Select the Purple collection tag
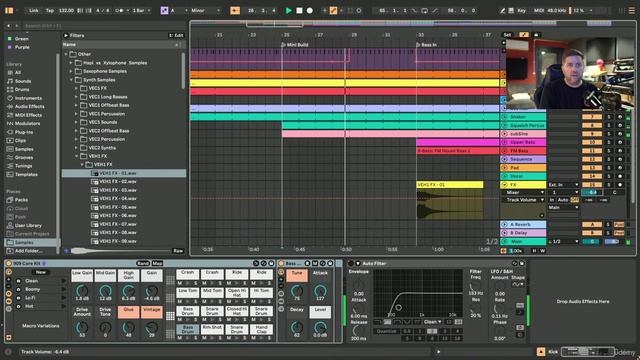The width and height of the screenshot is (640, 360). pos(22,47)
